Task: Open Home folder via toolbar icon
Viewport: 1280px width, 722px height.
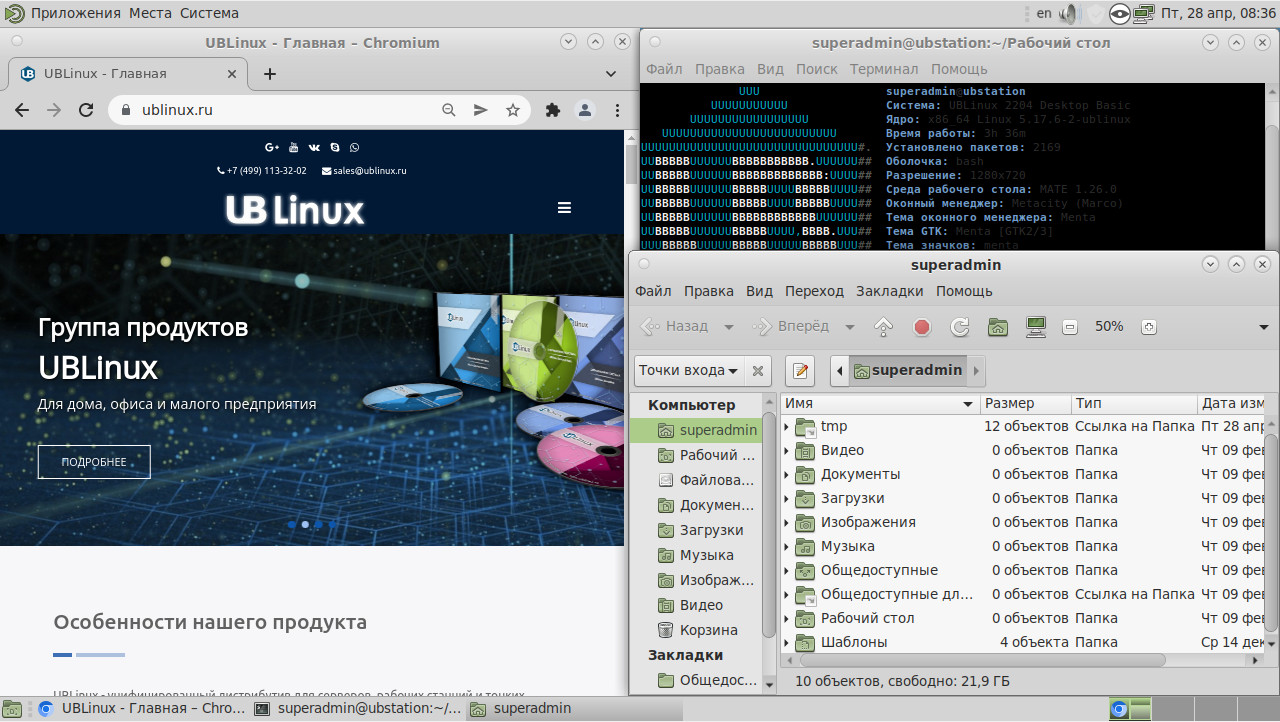Action: point(997,327)
